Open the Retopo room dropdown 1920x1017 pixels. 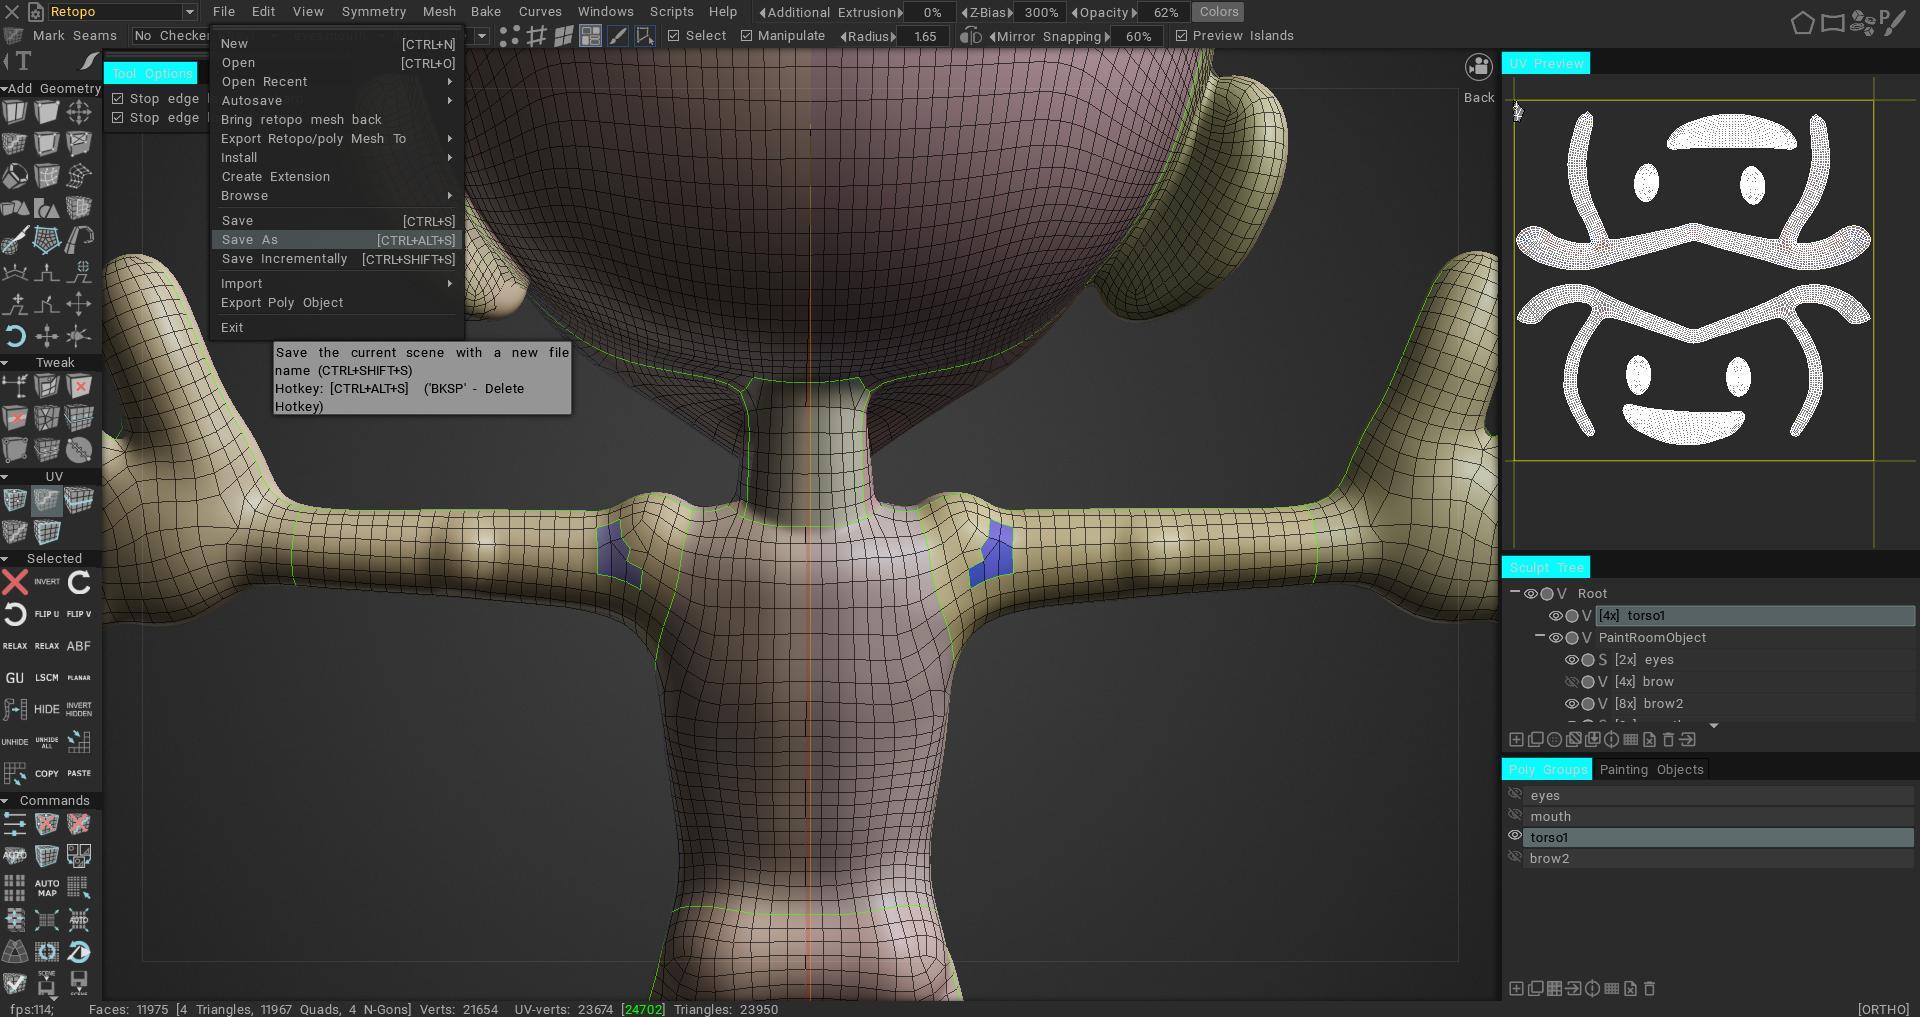(189, 12)
